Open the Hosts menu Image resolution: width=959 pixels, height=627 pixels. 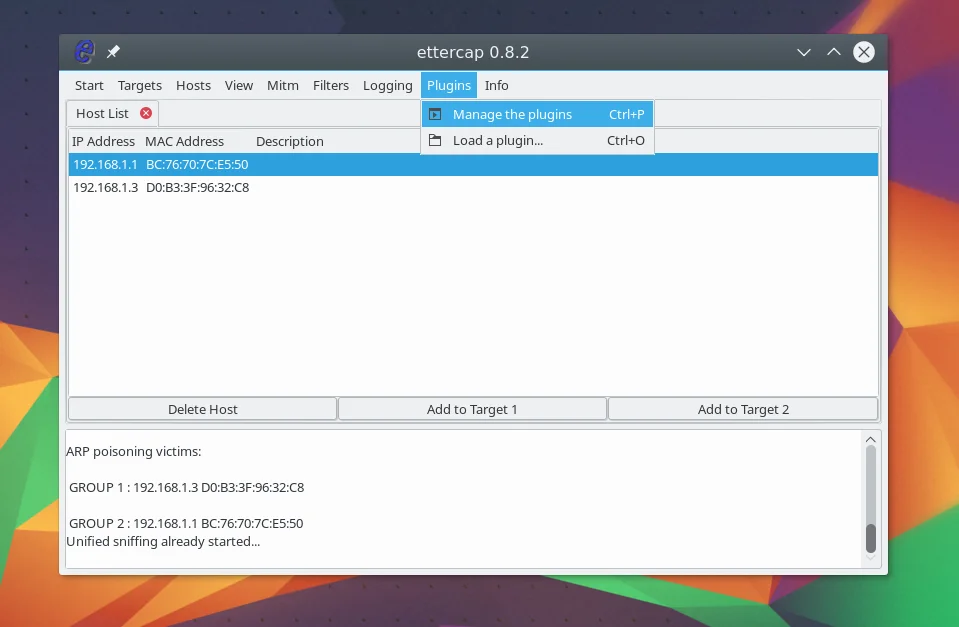193,86
